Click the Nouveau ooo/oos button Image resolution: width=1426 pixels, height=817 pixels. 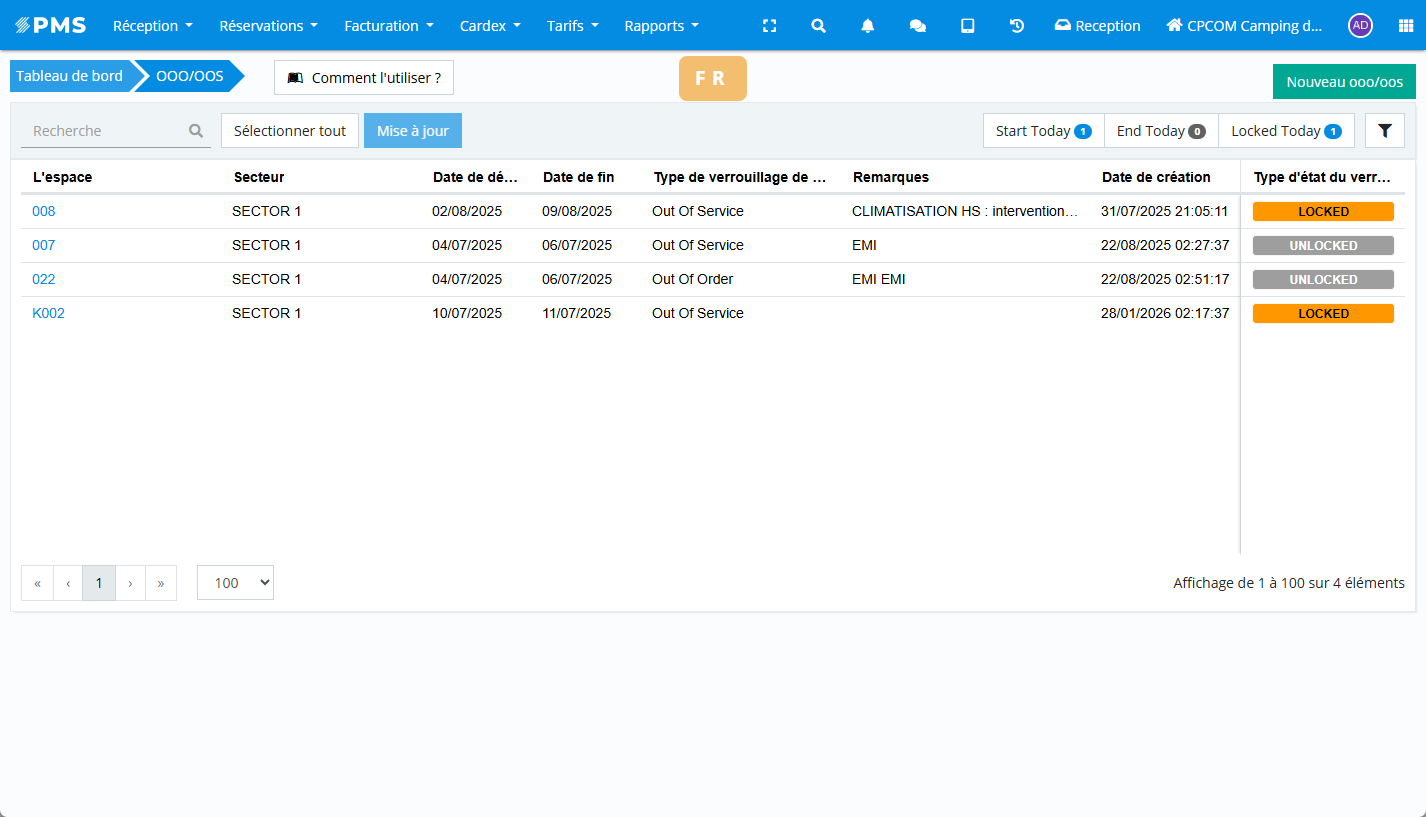click(1343, 82)
